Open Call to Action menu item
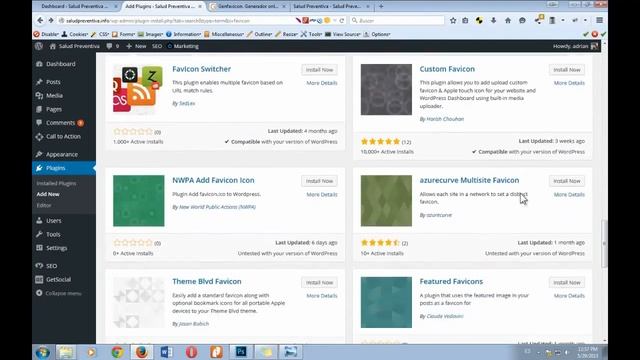The width and height of the screenshot is (640, 360). (63, 136)
